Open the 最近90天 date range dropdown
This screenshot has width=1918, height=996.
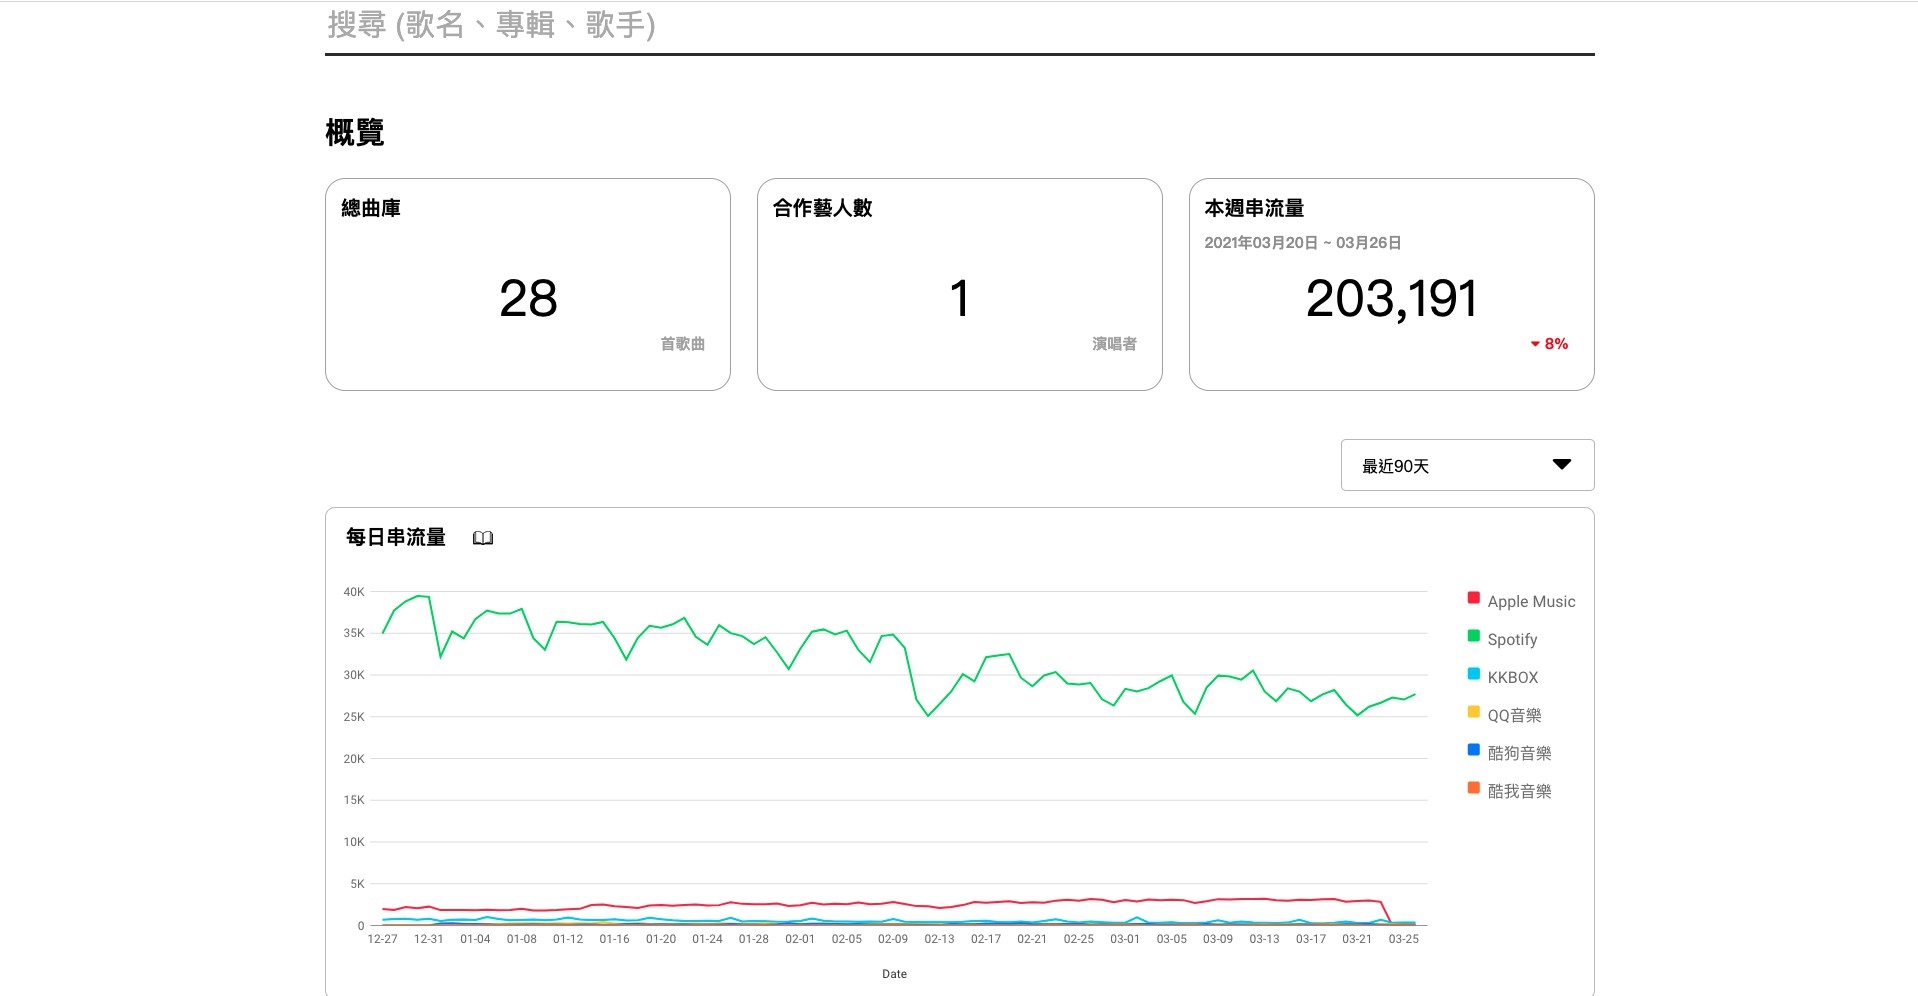[x=1467, y=465]
